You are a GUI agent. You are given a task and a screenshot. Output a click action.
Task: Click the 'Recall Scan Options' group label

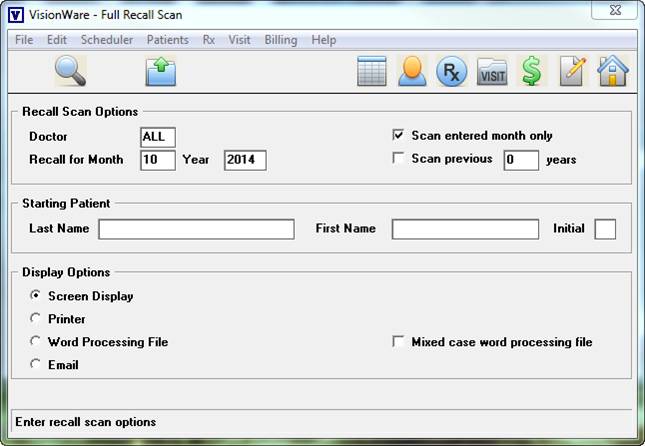(80, 112)
